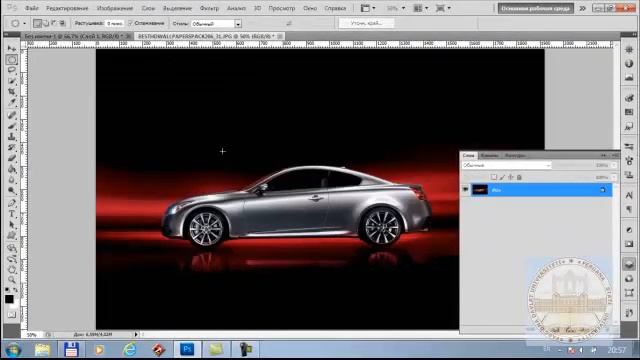Select the Elliptical Marquee tool in toolbox
Screen dimensions: 640x360
click(12, 60)
